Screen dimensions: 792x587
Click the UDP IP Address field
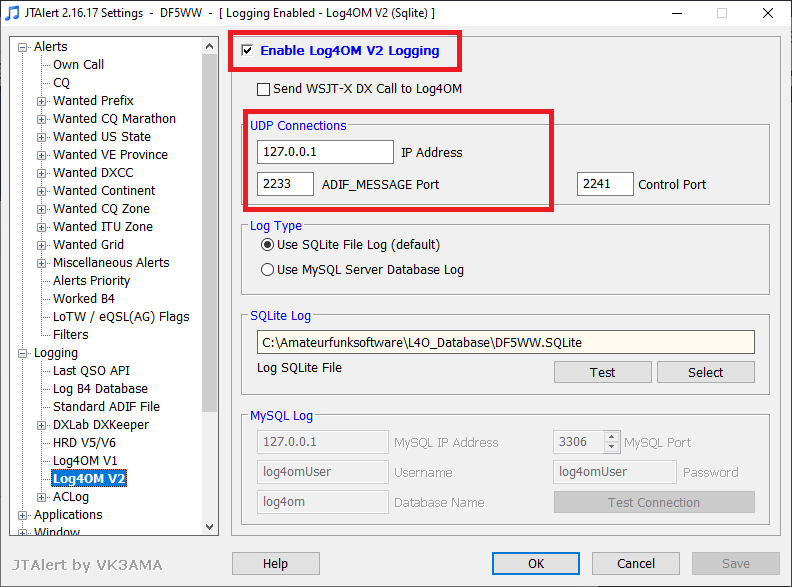[x=325, y=152]
